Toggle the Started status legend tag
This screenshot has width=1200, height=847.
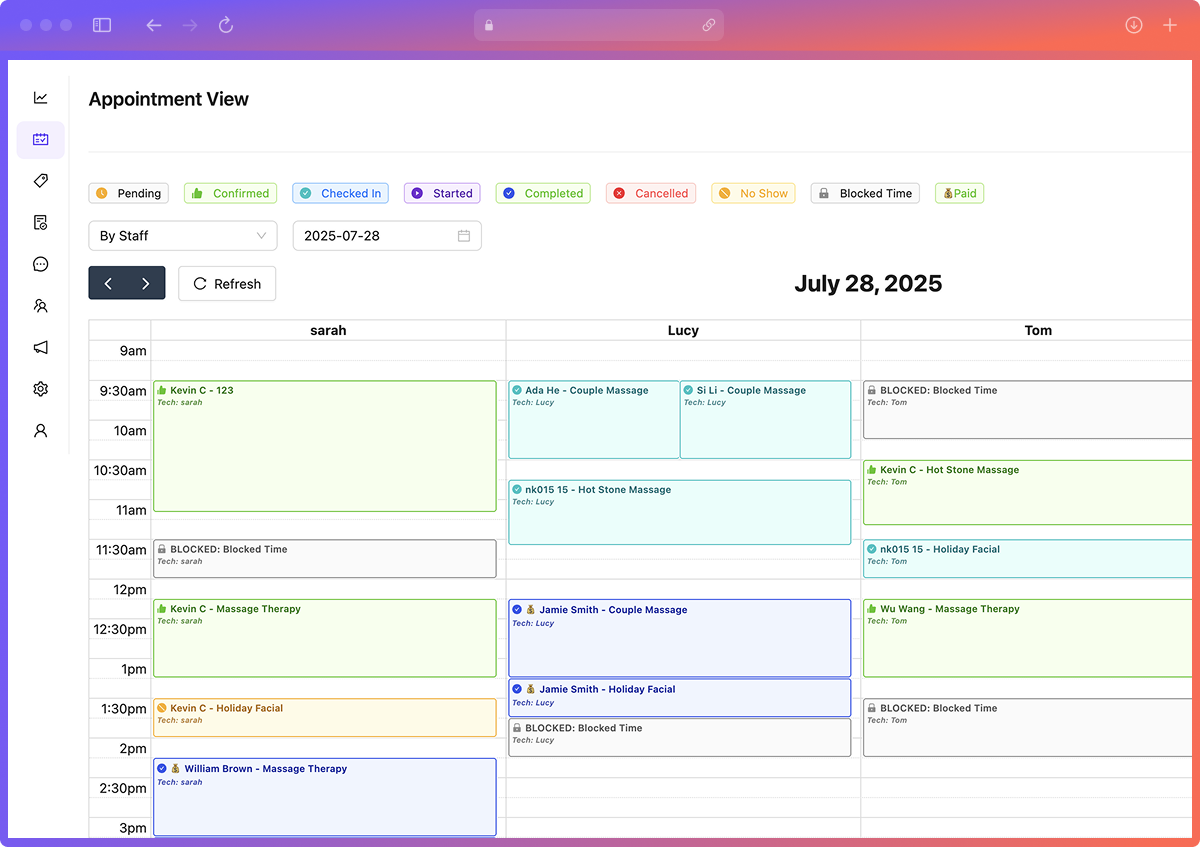click(443, 194)
